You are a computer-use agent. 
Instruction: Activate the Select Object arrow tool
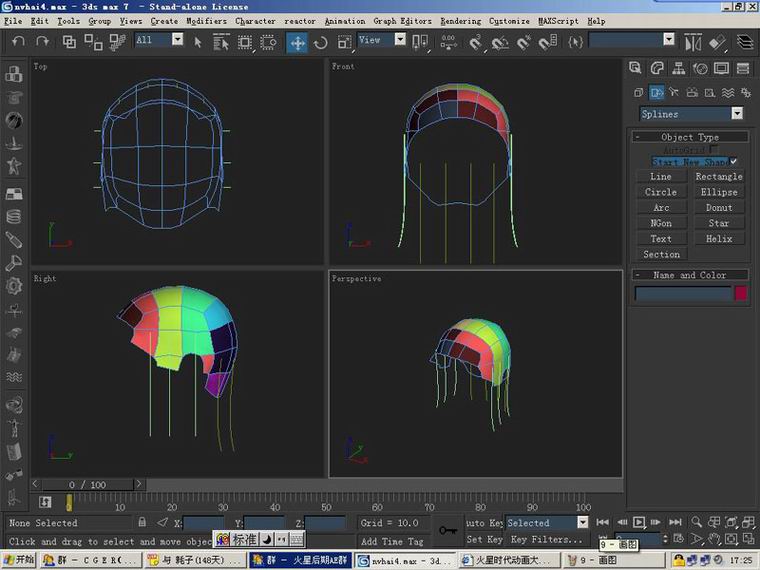[197, 43]
